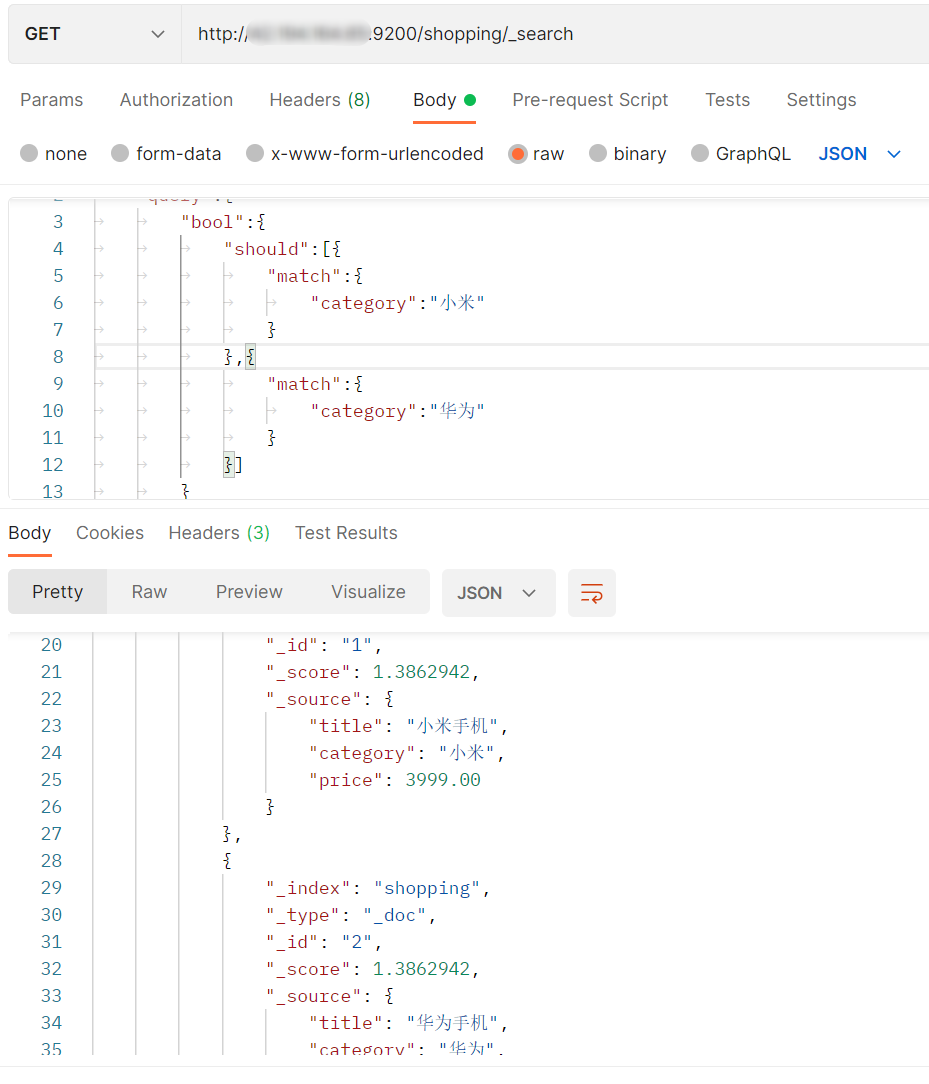Open the request Headers (8) tab
This screenshot has width=929, height=1084.
320,100
